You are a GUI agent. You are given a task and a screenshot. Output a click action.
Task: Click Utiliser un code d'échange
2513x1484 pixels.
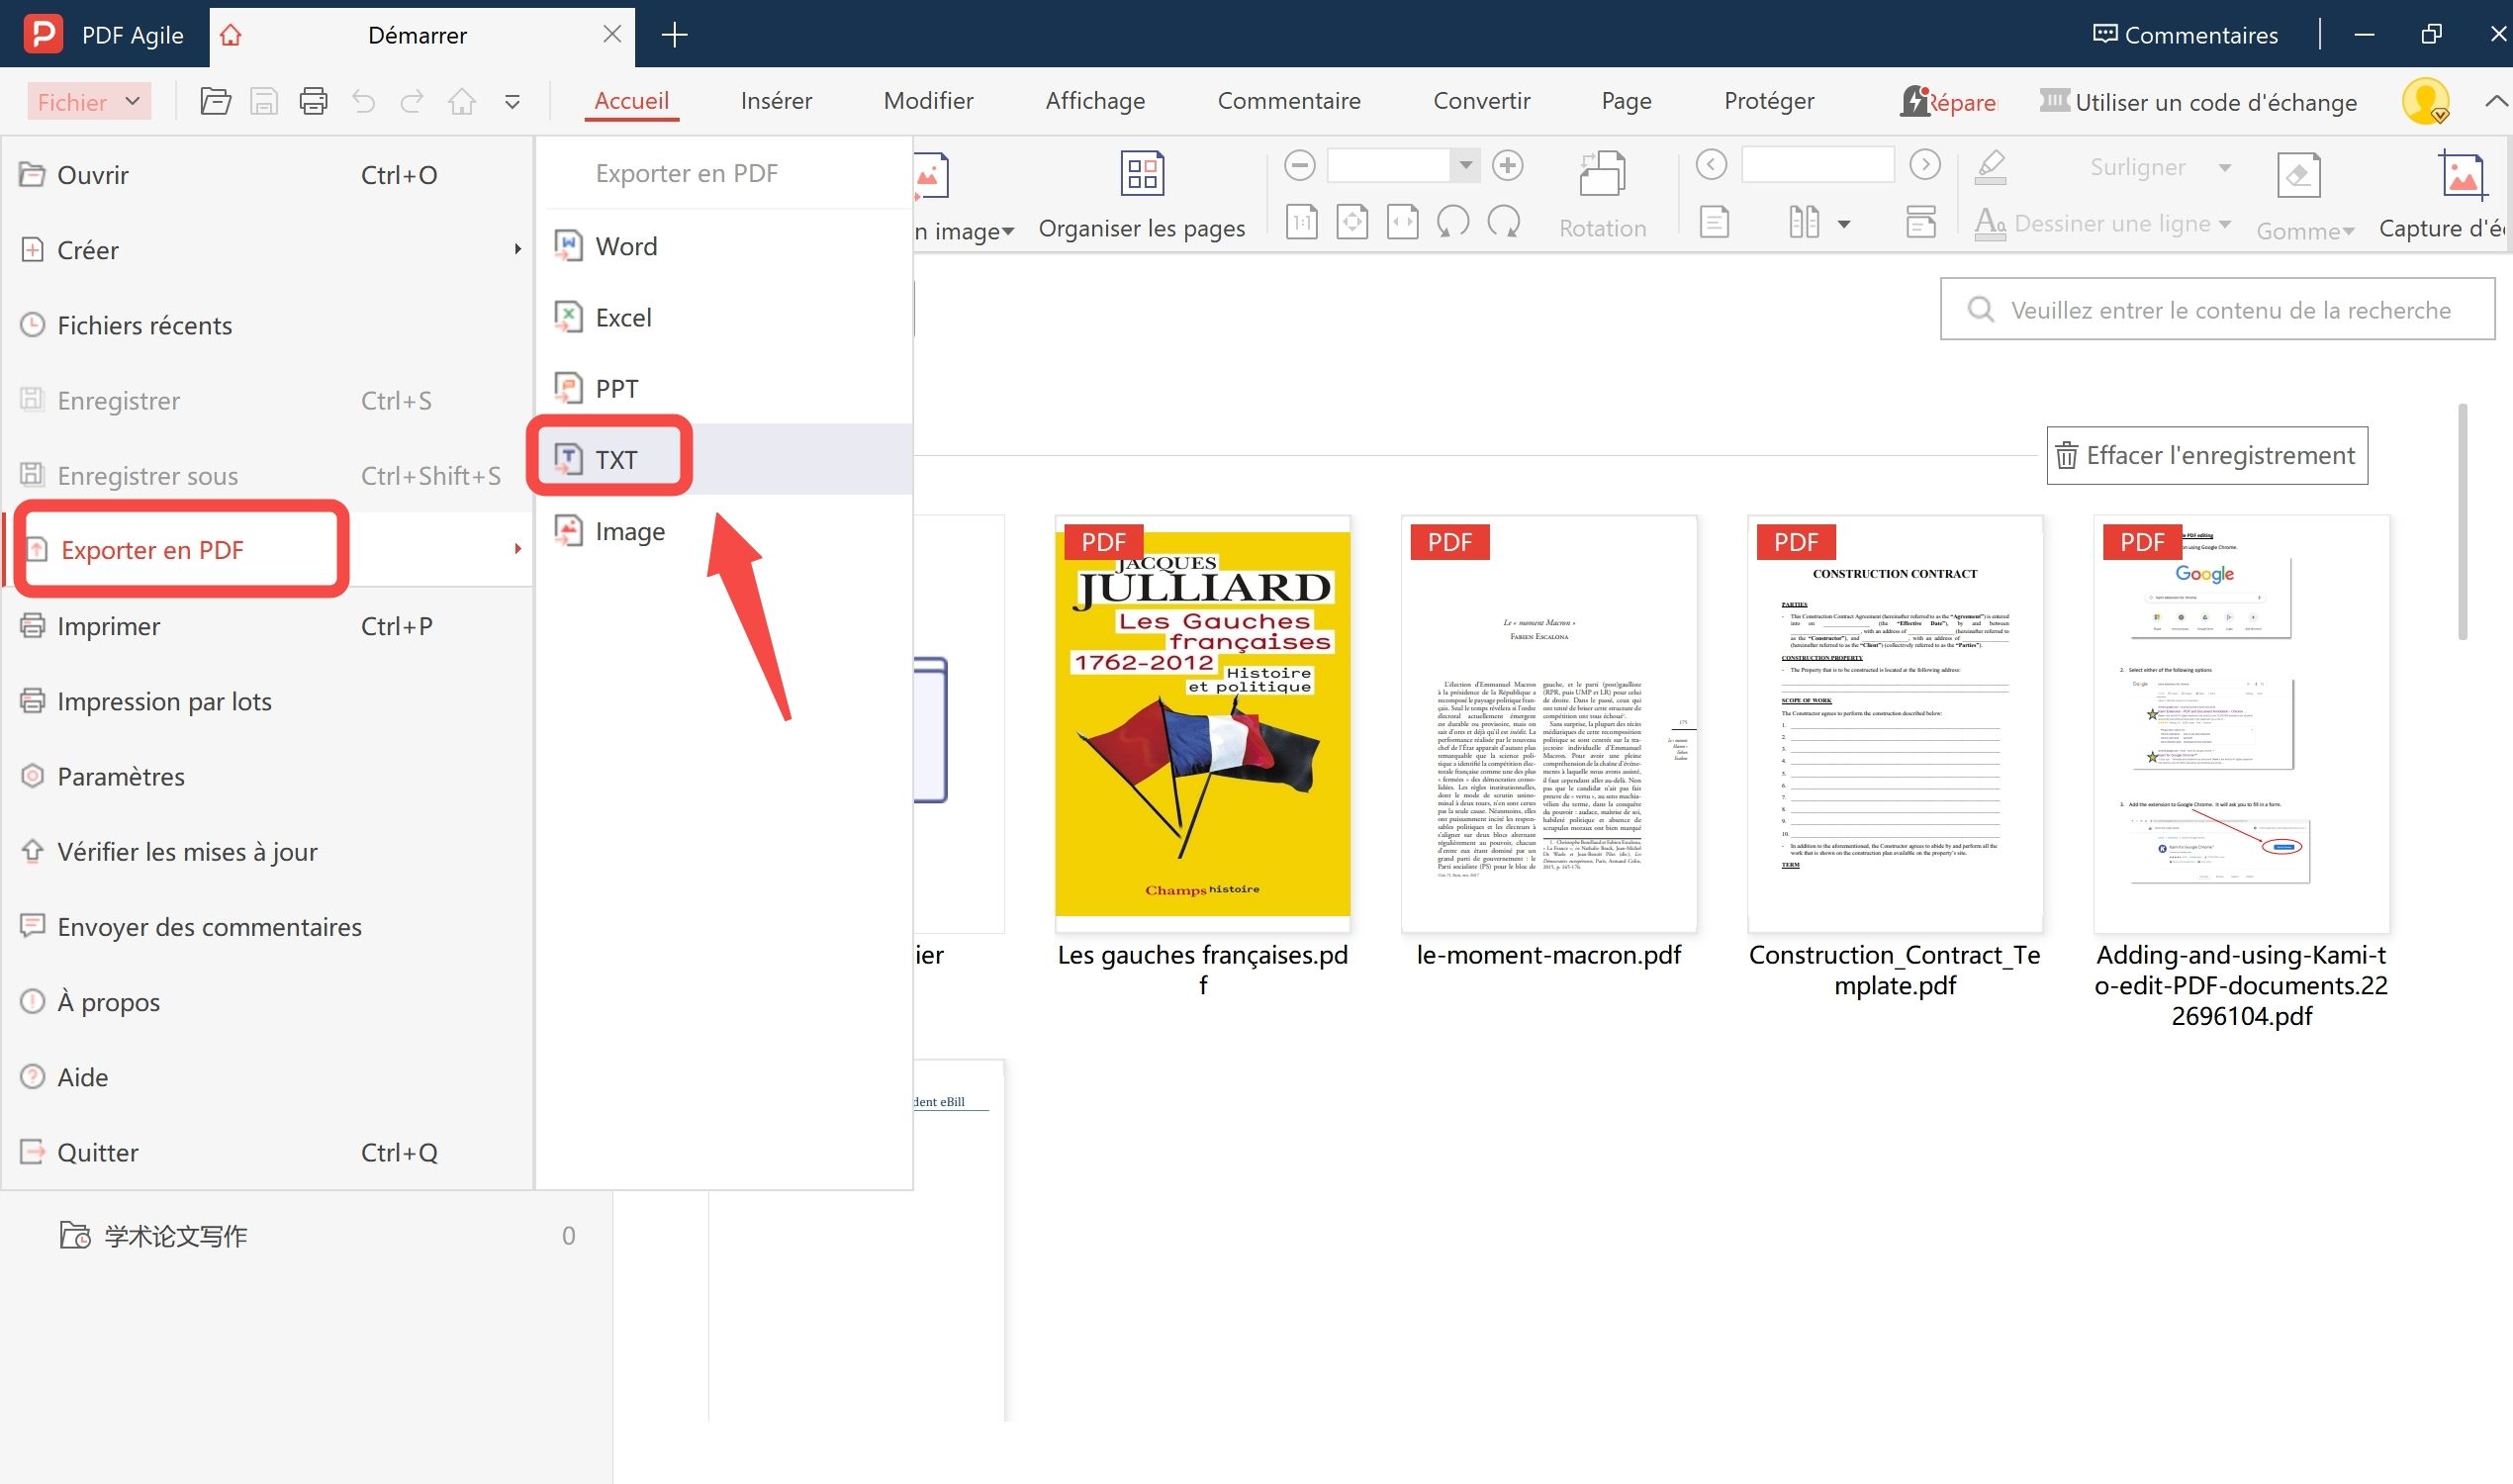(x=2198, y=101)
